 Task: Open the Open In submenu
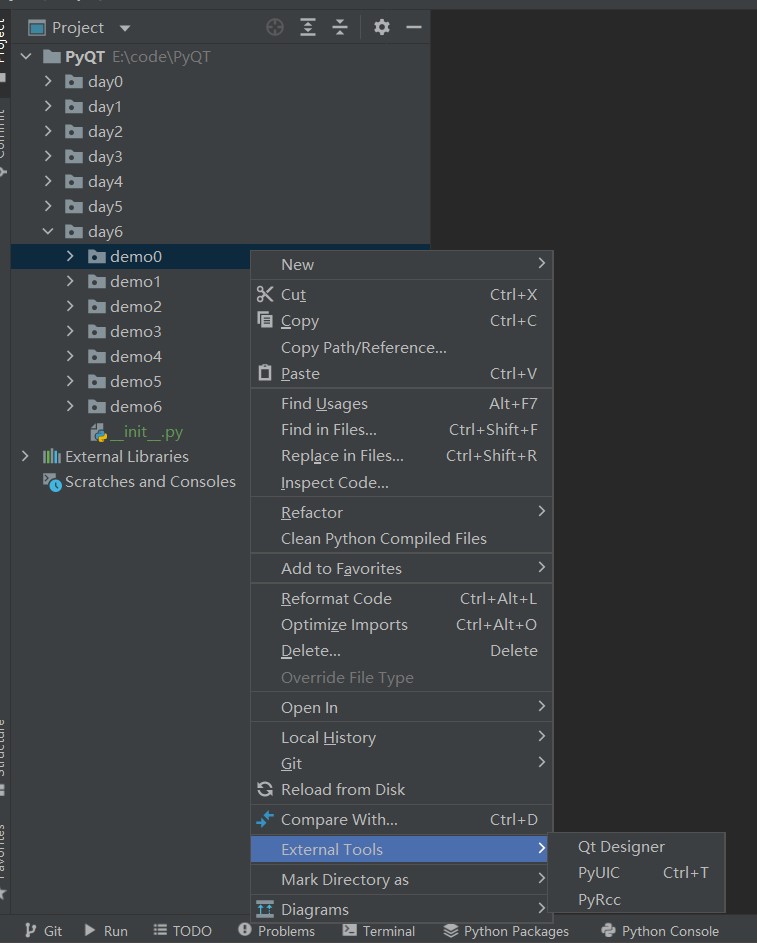[402, 707]
